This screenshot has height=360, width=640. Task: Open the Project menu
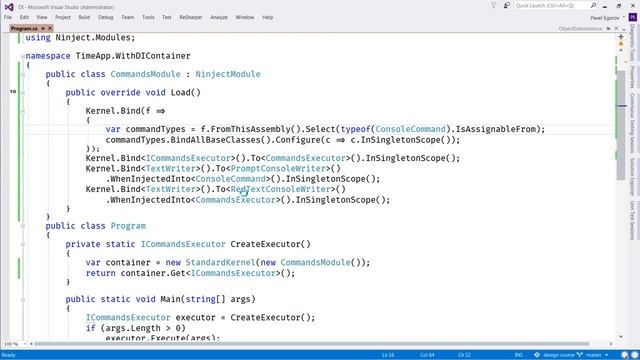point(63,18)
